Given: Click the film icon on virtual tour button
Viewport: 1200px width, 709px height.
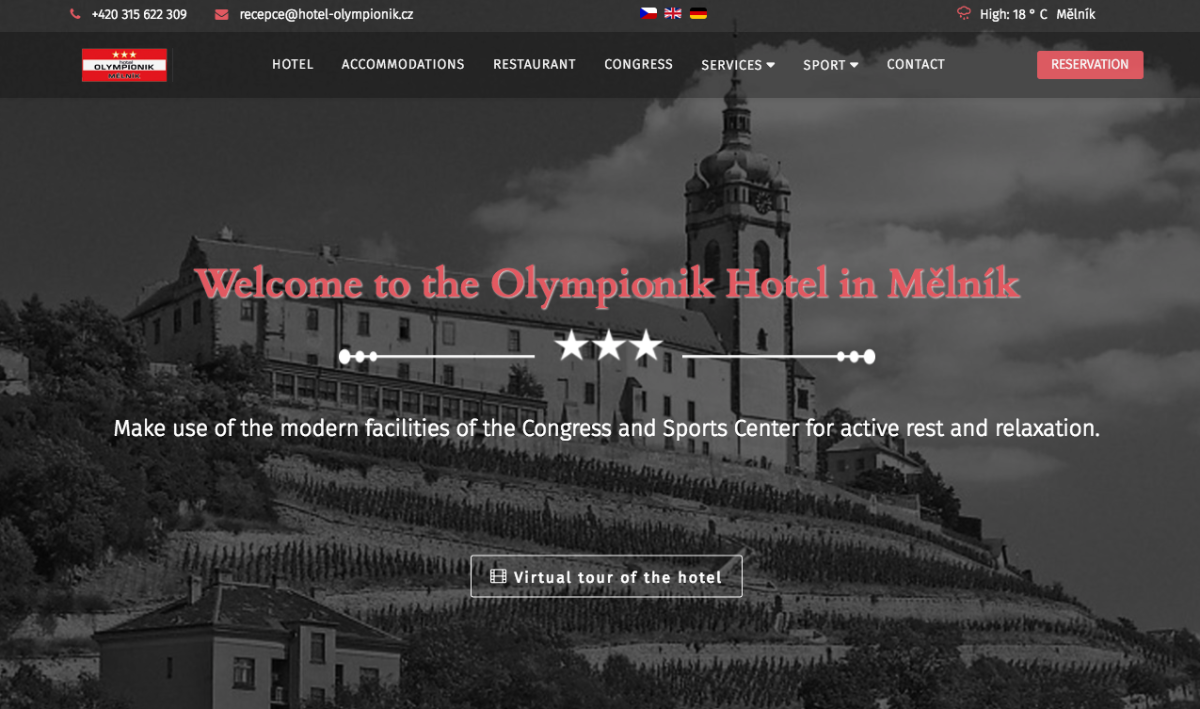Looking at the screenshot, I should [498, 577].
